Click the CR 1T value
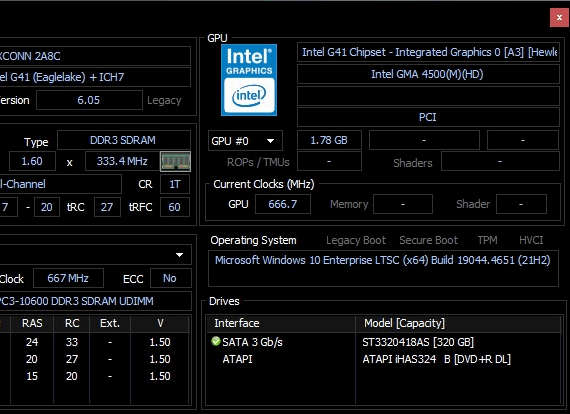The height and width of the screenshot is (414, 570). pos(175,184)
